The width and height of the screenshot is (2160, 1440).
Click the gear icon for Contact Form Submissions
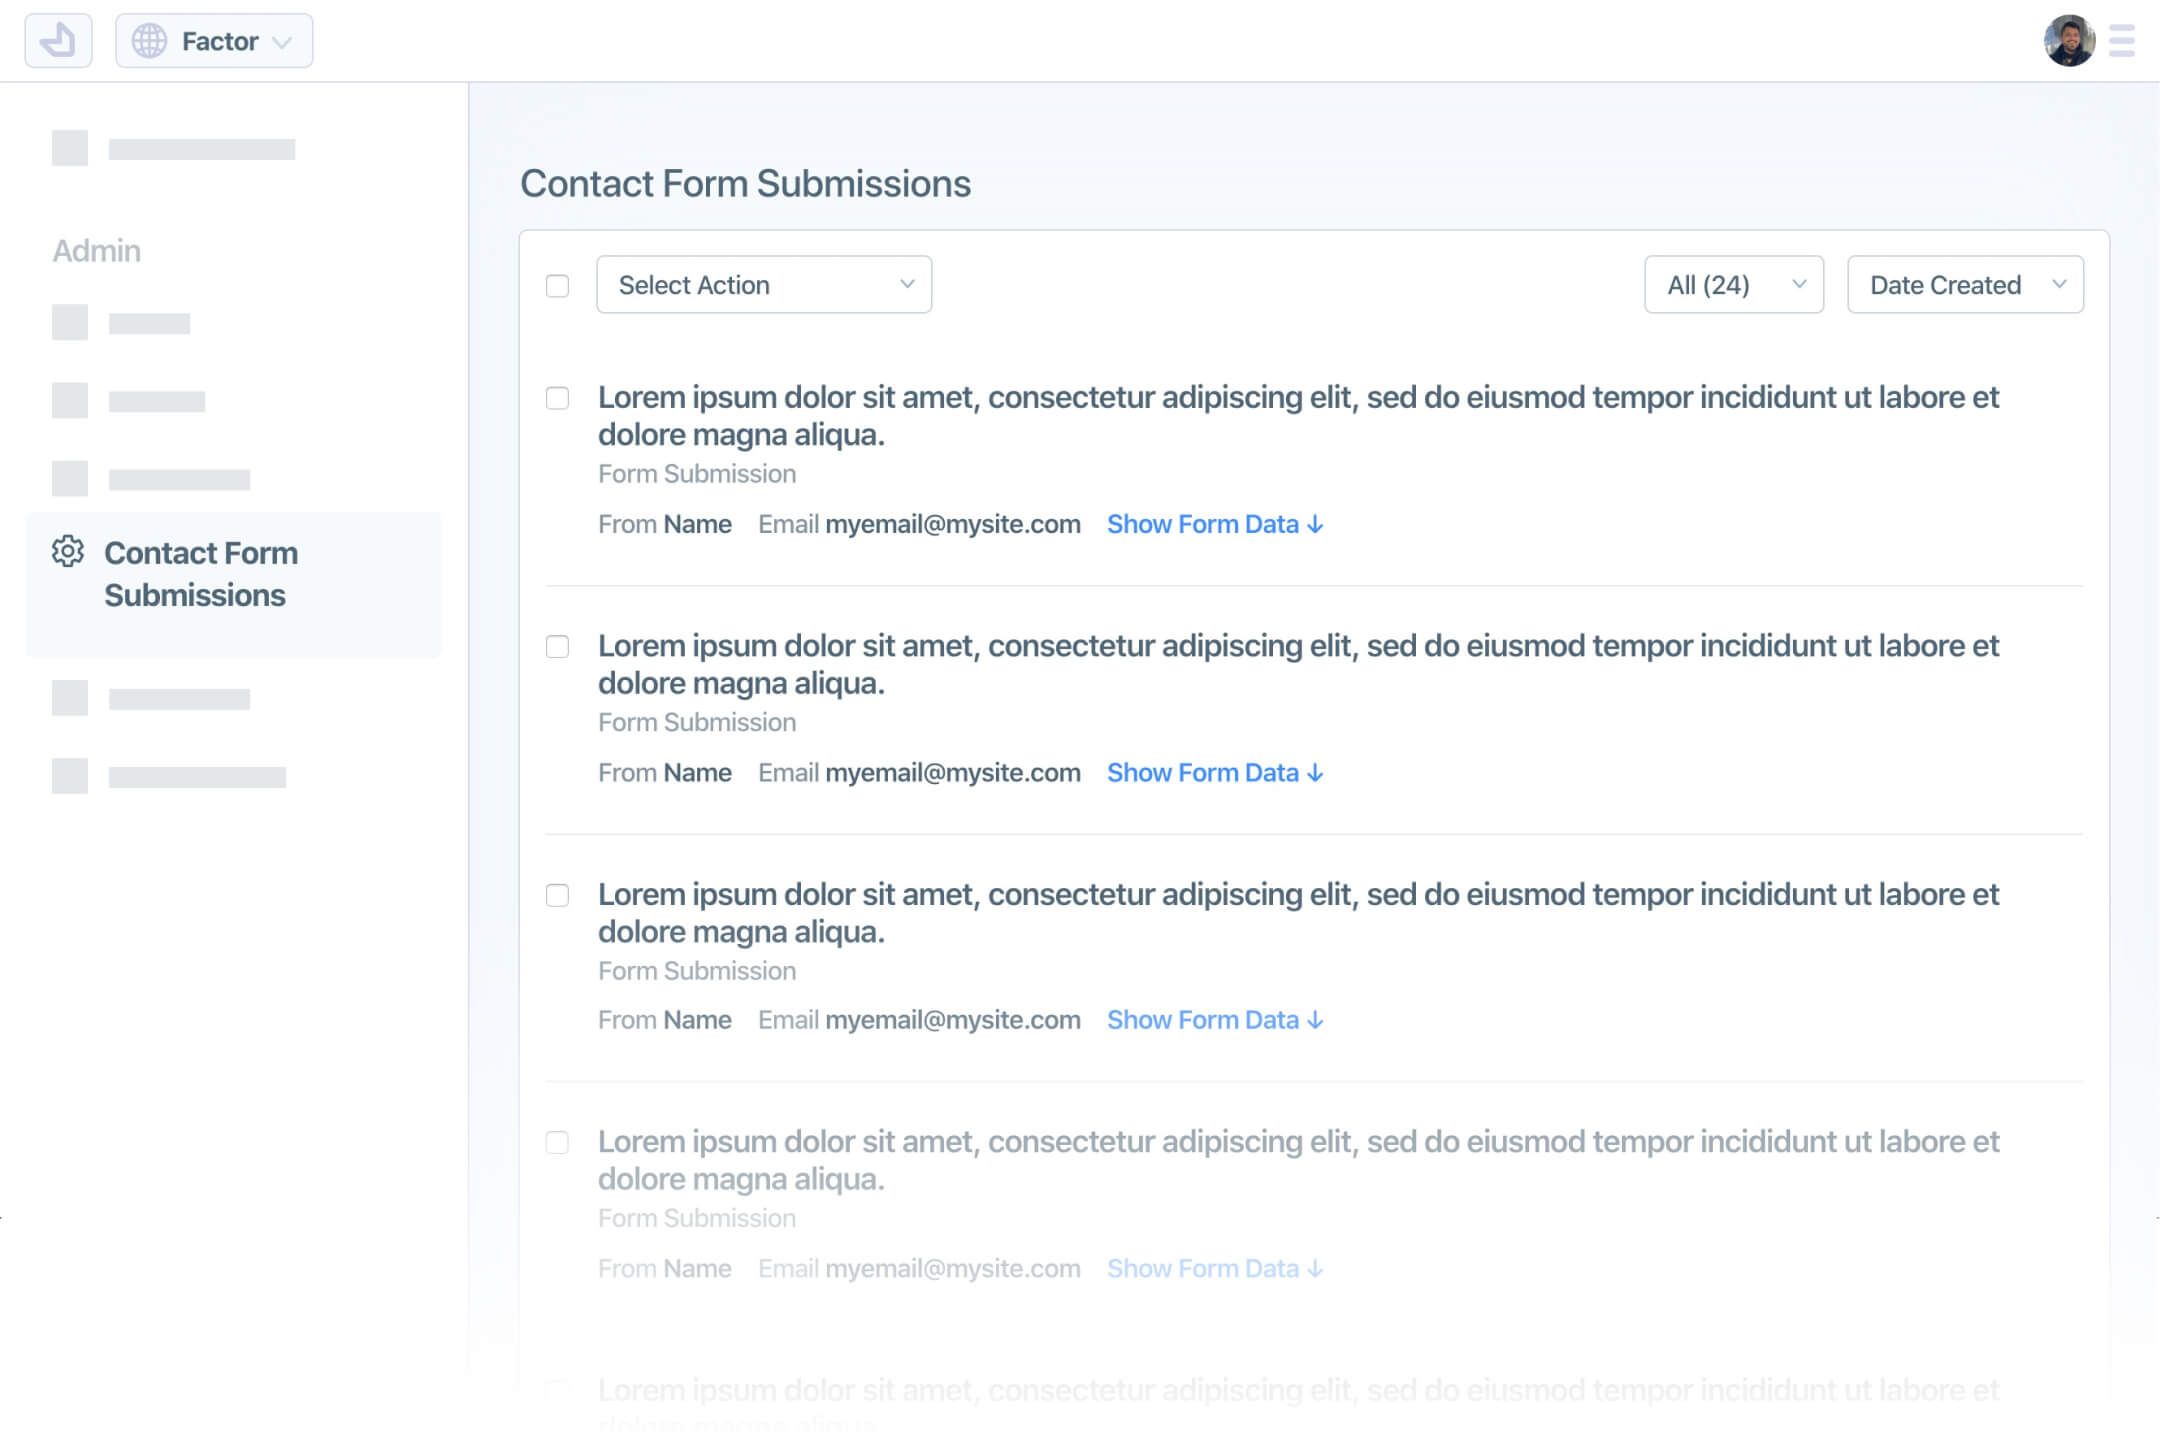coord(68,552)
